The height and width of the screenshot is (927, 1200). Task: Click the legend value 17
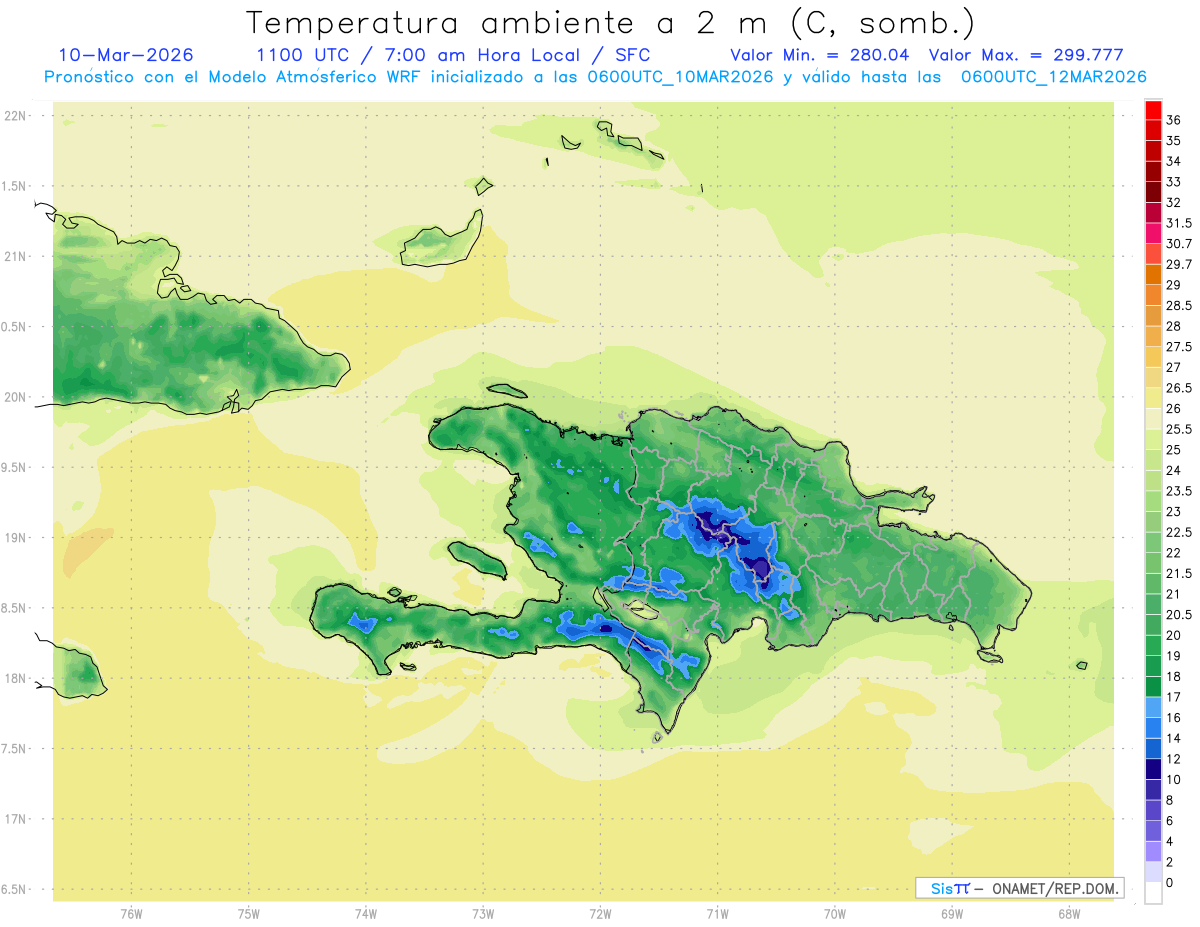1174,697
